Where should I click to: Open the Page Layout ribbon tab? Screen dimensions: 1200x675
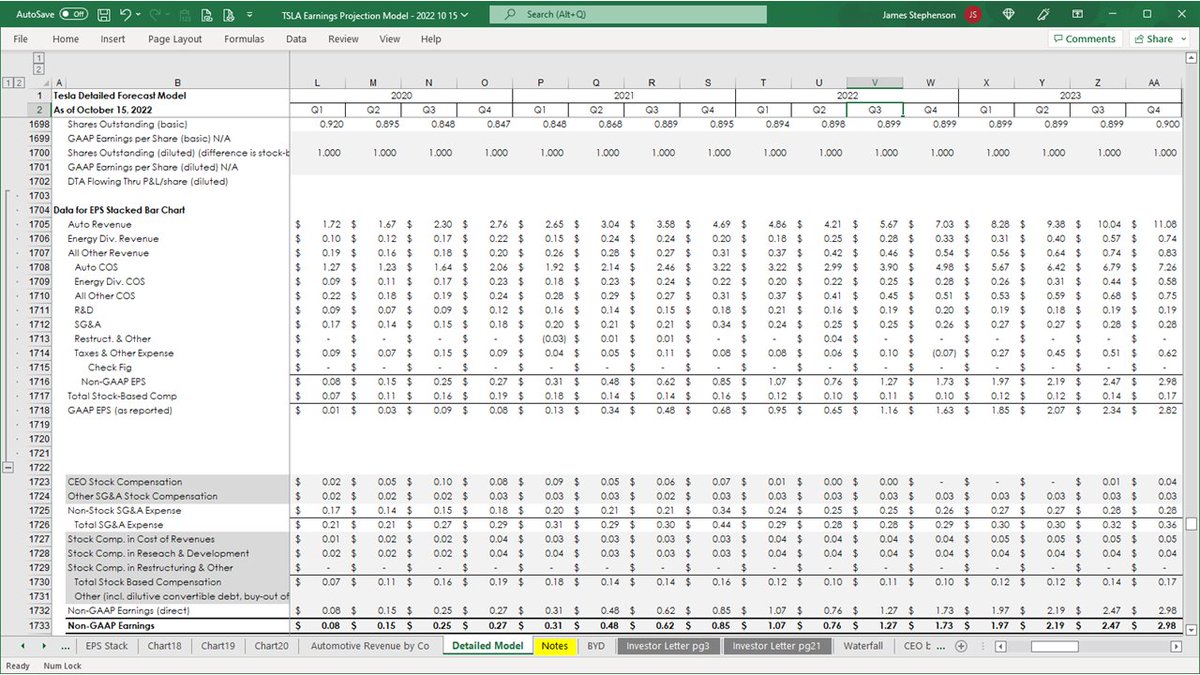[x=175, y=39]
